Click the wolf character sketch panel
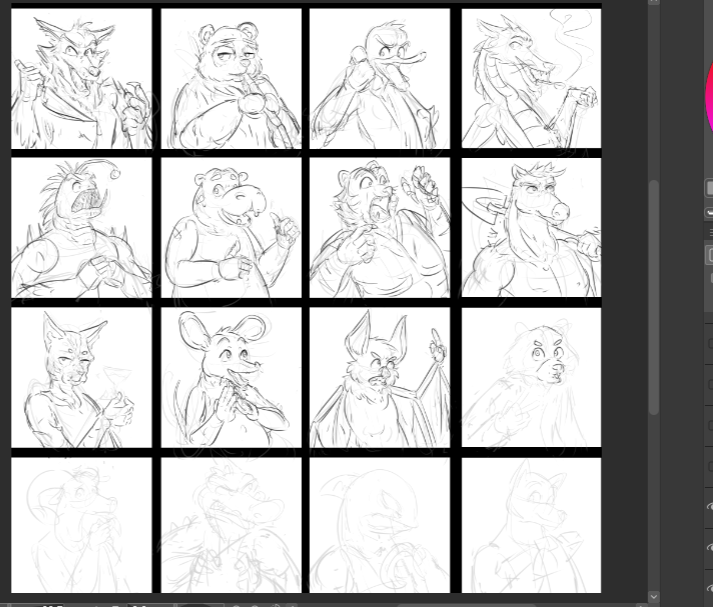The image size is (713, 607). (81, 79)
